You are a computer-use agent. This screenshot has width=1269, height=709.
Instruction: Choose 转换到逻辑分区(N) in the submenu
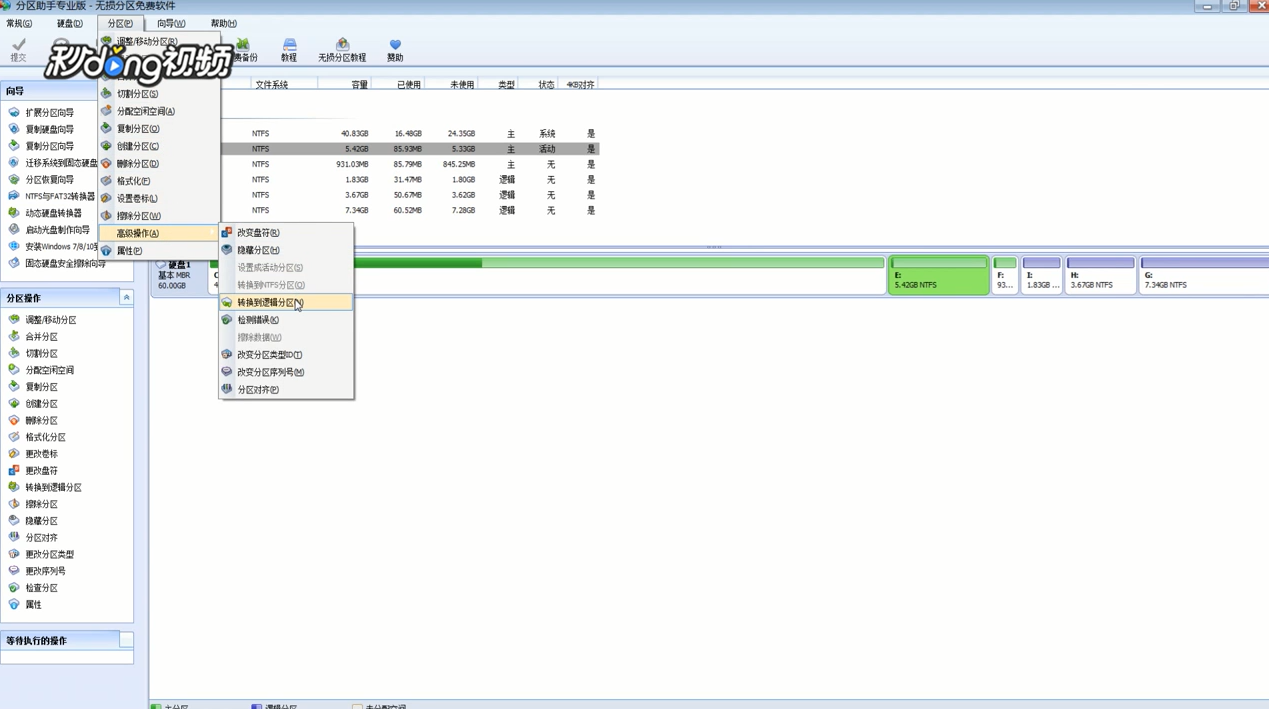click(x=286, y=302)
